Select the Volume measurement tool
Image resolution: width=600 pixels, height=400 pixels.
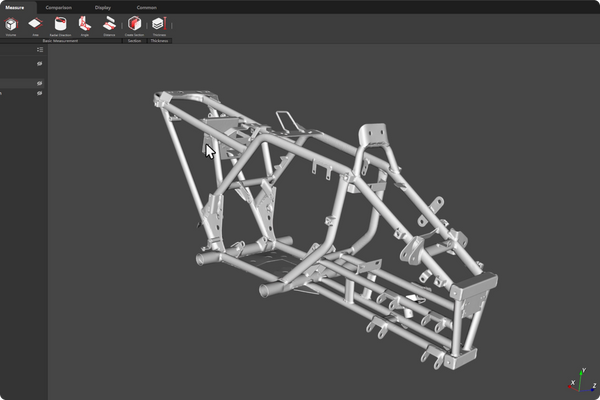point(11,24)
